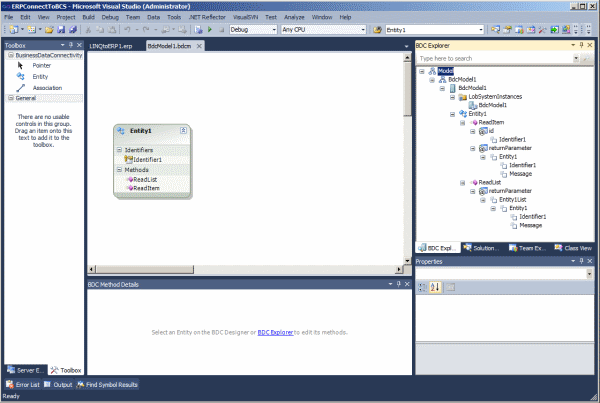Collapse the BusinessDataConnectivity toolbox group

(x=11, y=55)
